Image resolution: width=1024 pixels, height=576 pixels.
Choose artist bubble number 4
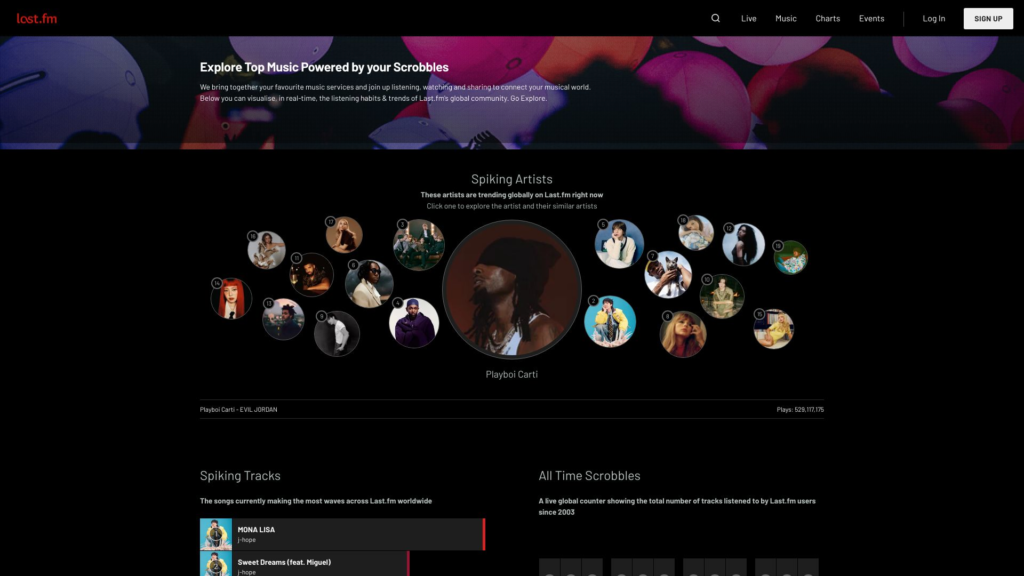coord(414,323)
